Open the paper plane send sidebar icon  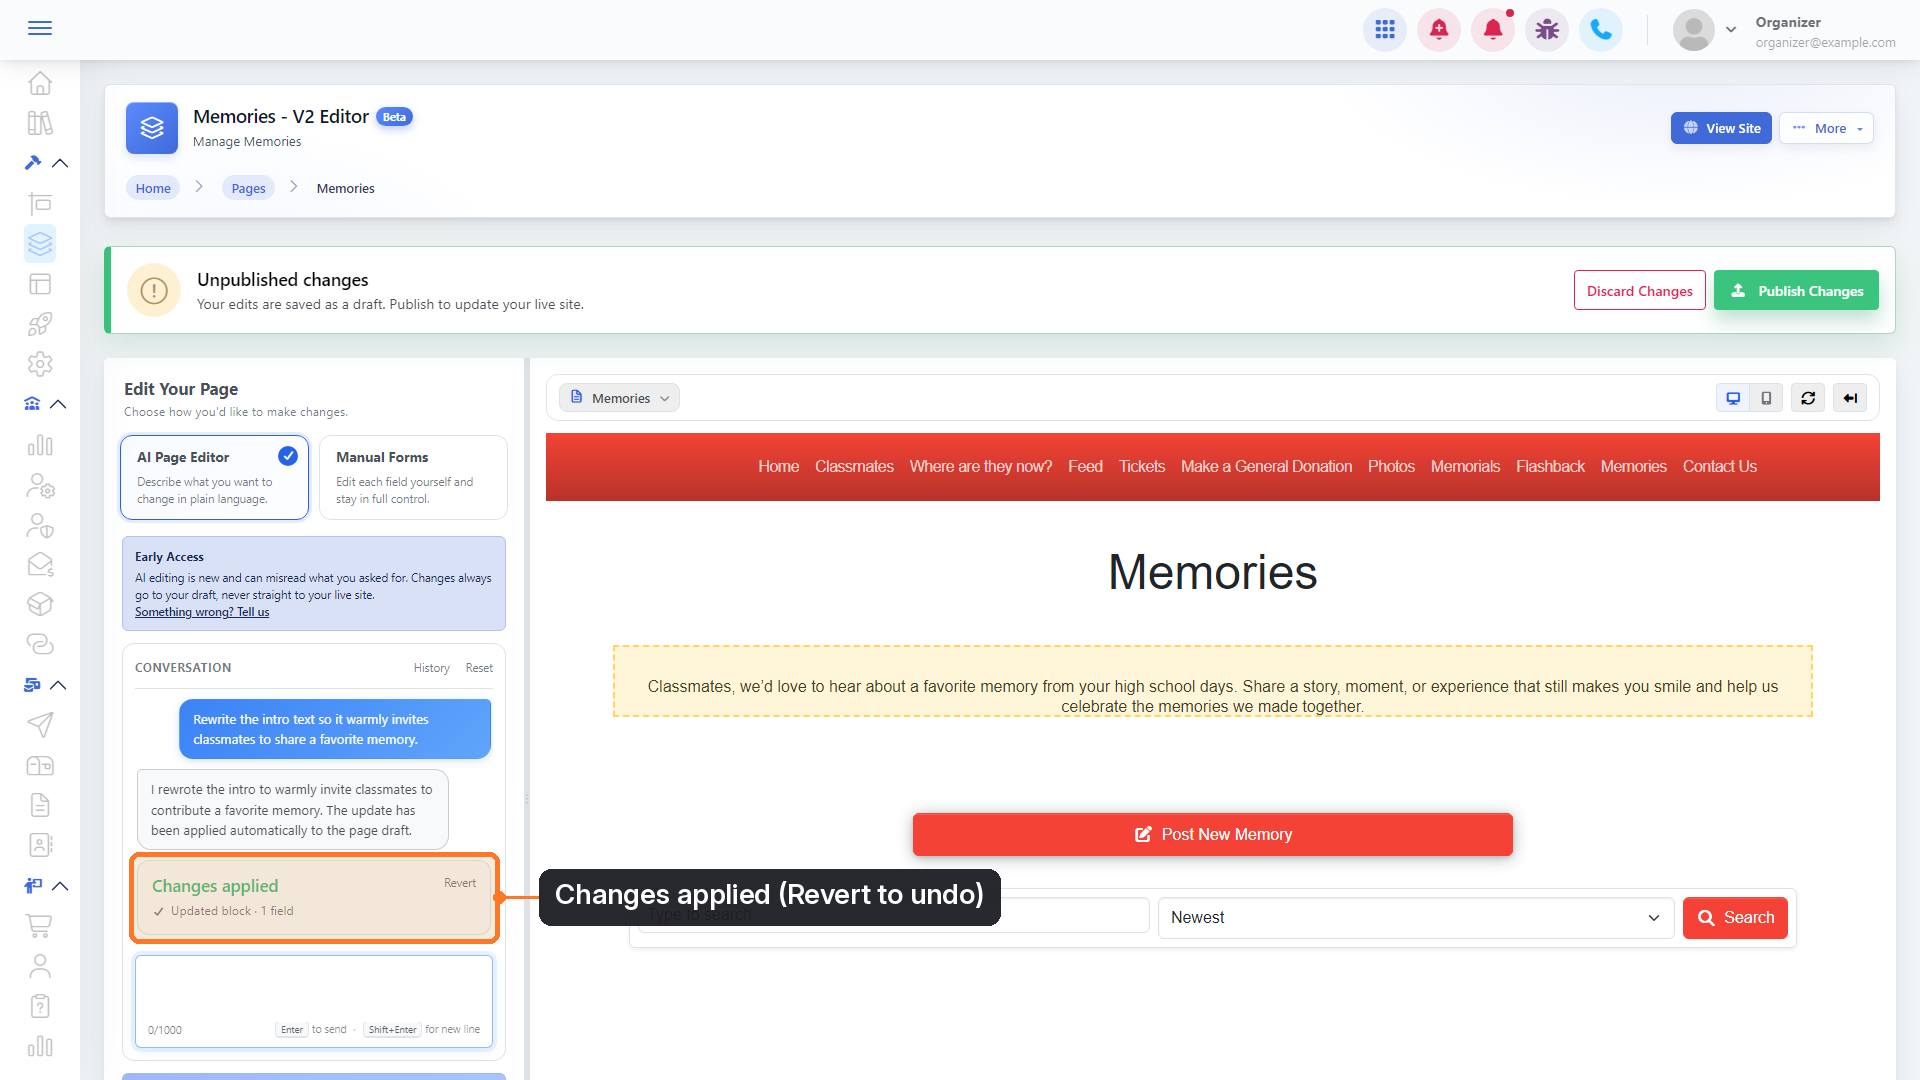coord(40,725)
